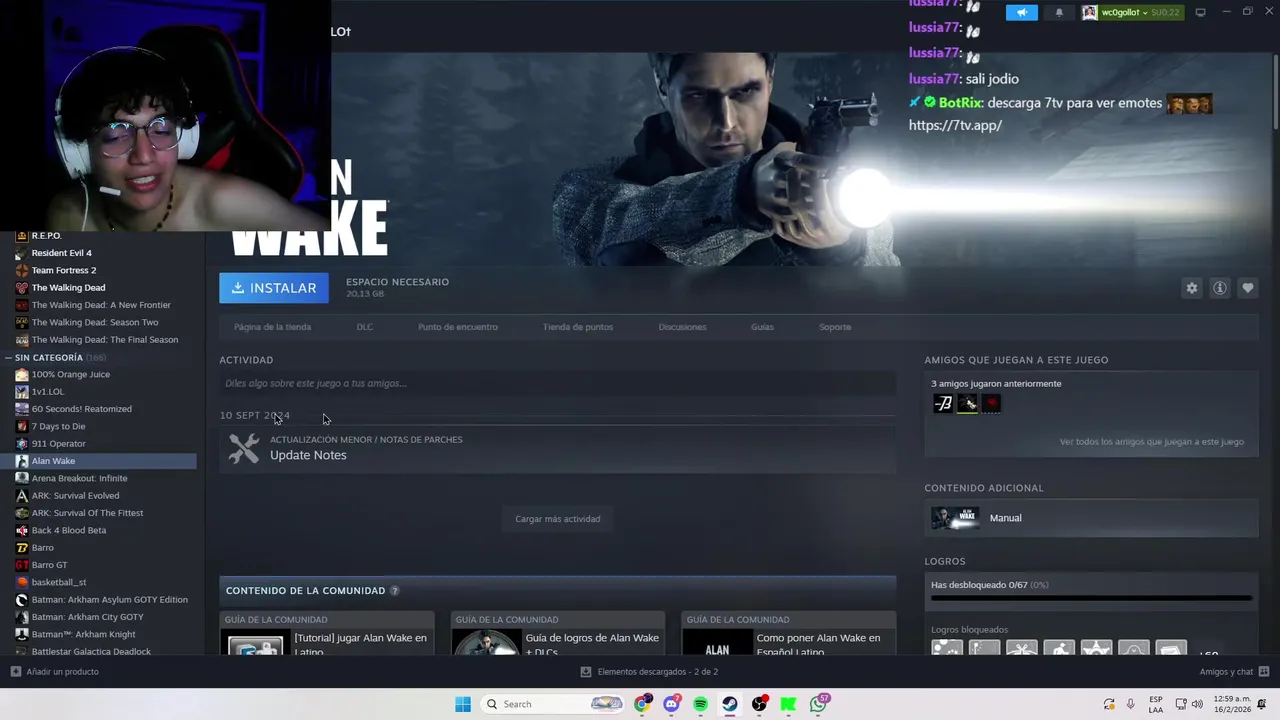The width and height of the screenshot is (1280, 720).
Task: Open the Tienda de puntos tab
Action: coord(578,327)
